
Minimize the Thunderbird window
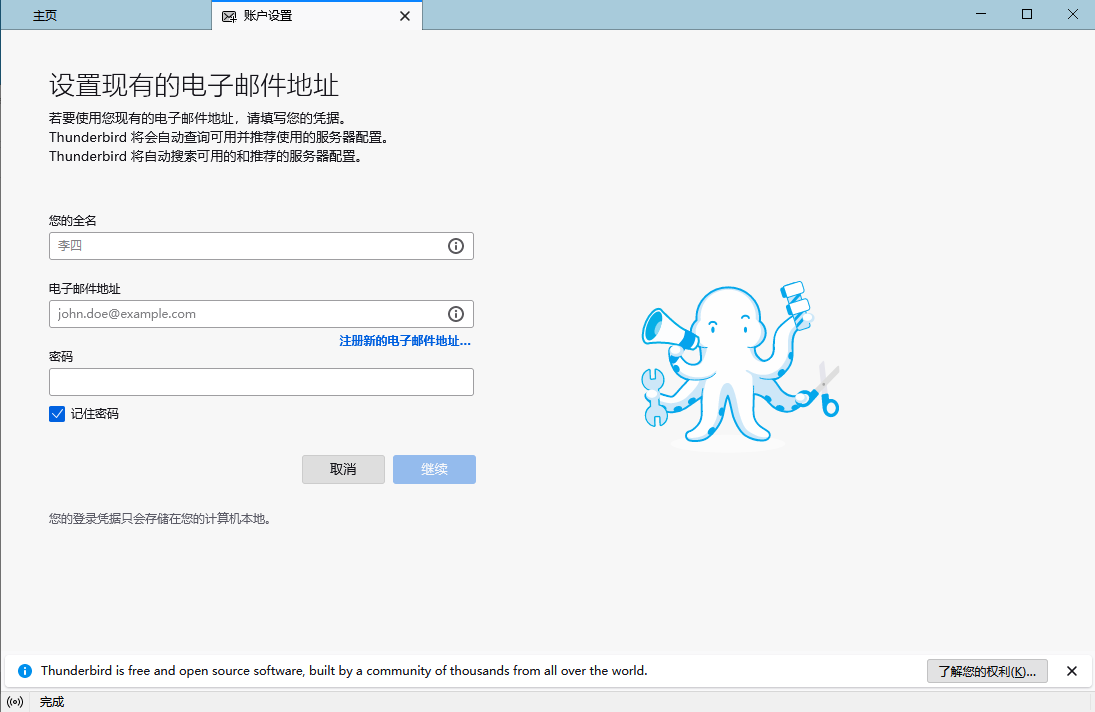click(981, 14)
